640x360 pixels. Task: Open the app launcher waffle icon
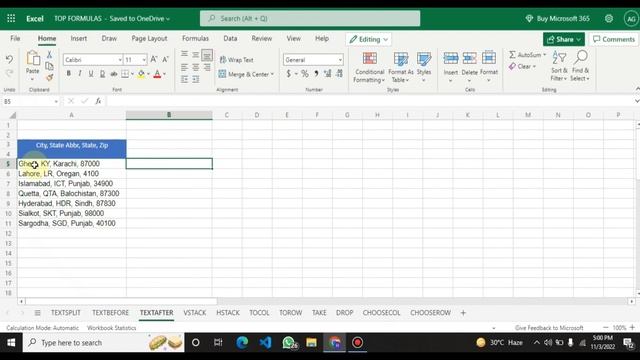click(x=11, y=18)
